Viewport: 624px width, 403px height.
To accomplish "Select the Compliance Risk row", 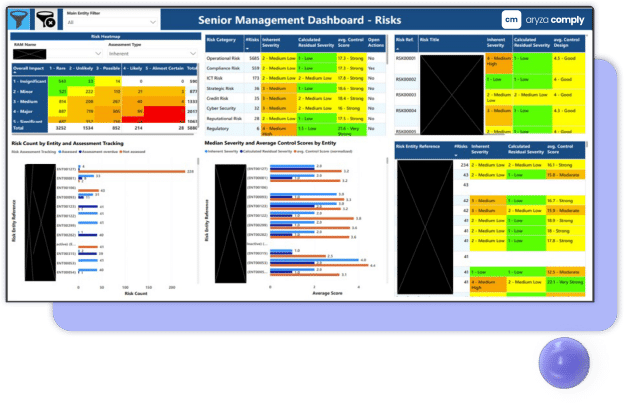I will pyautogui.click(x=295, y=68).
